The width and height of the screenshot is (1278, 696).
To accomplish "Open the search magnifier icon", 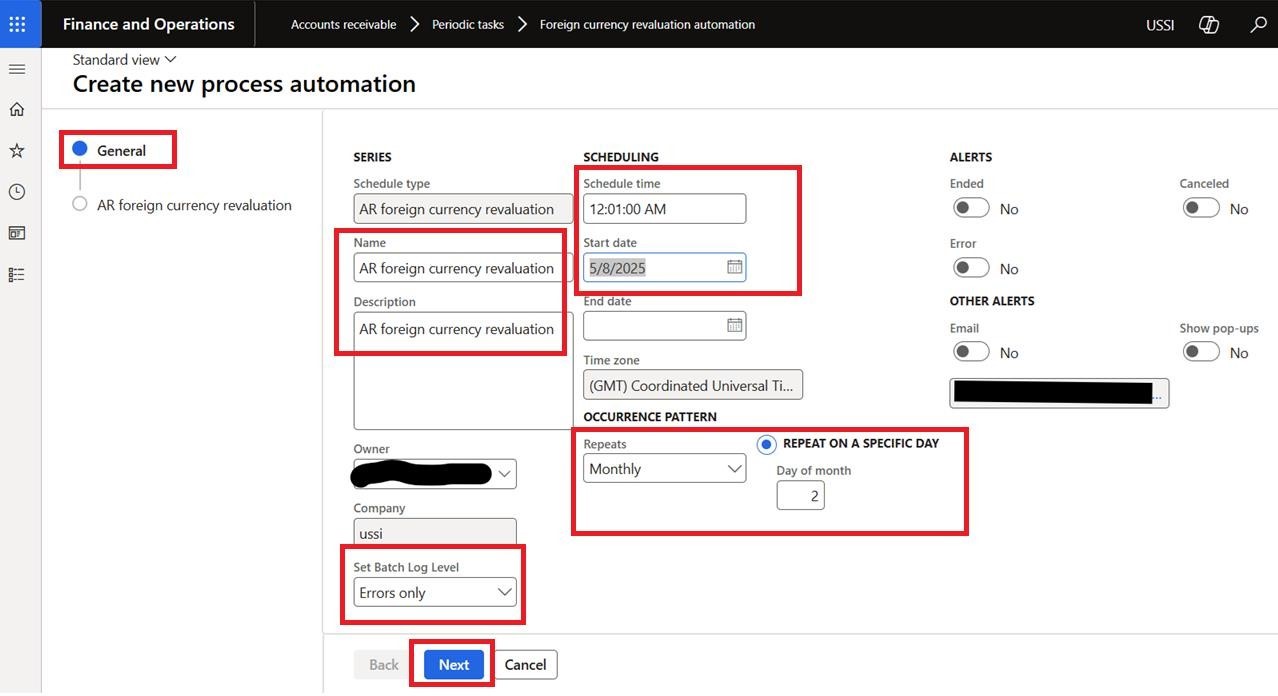I will pos(1258,25).
